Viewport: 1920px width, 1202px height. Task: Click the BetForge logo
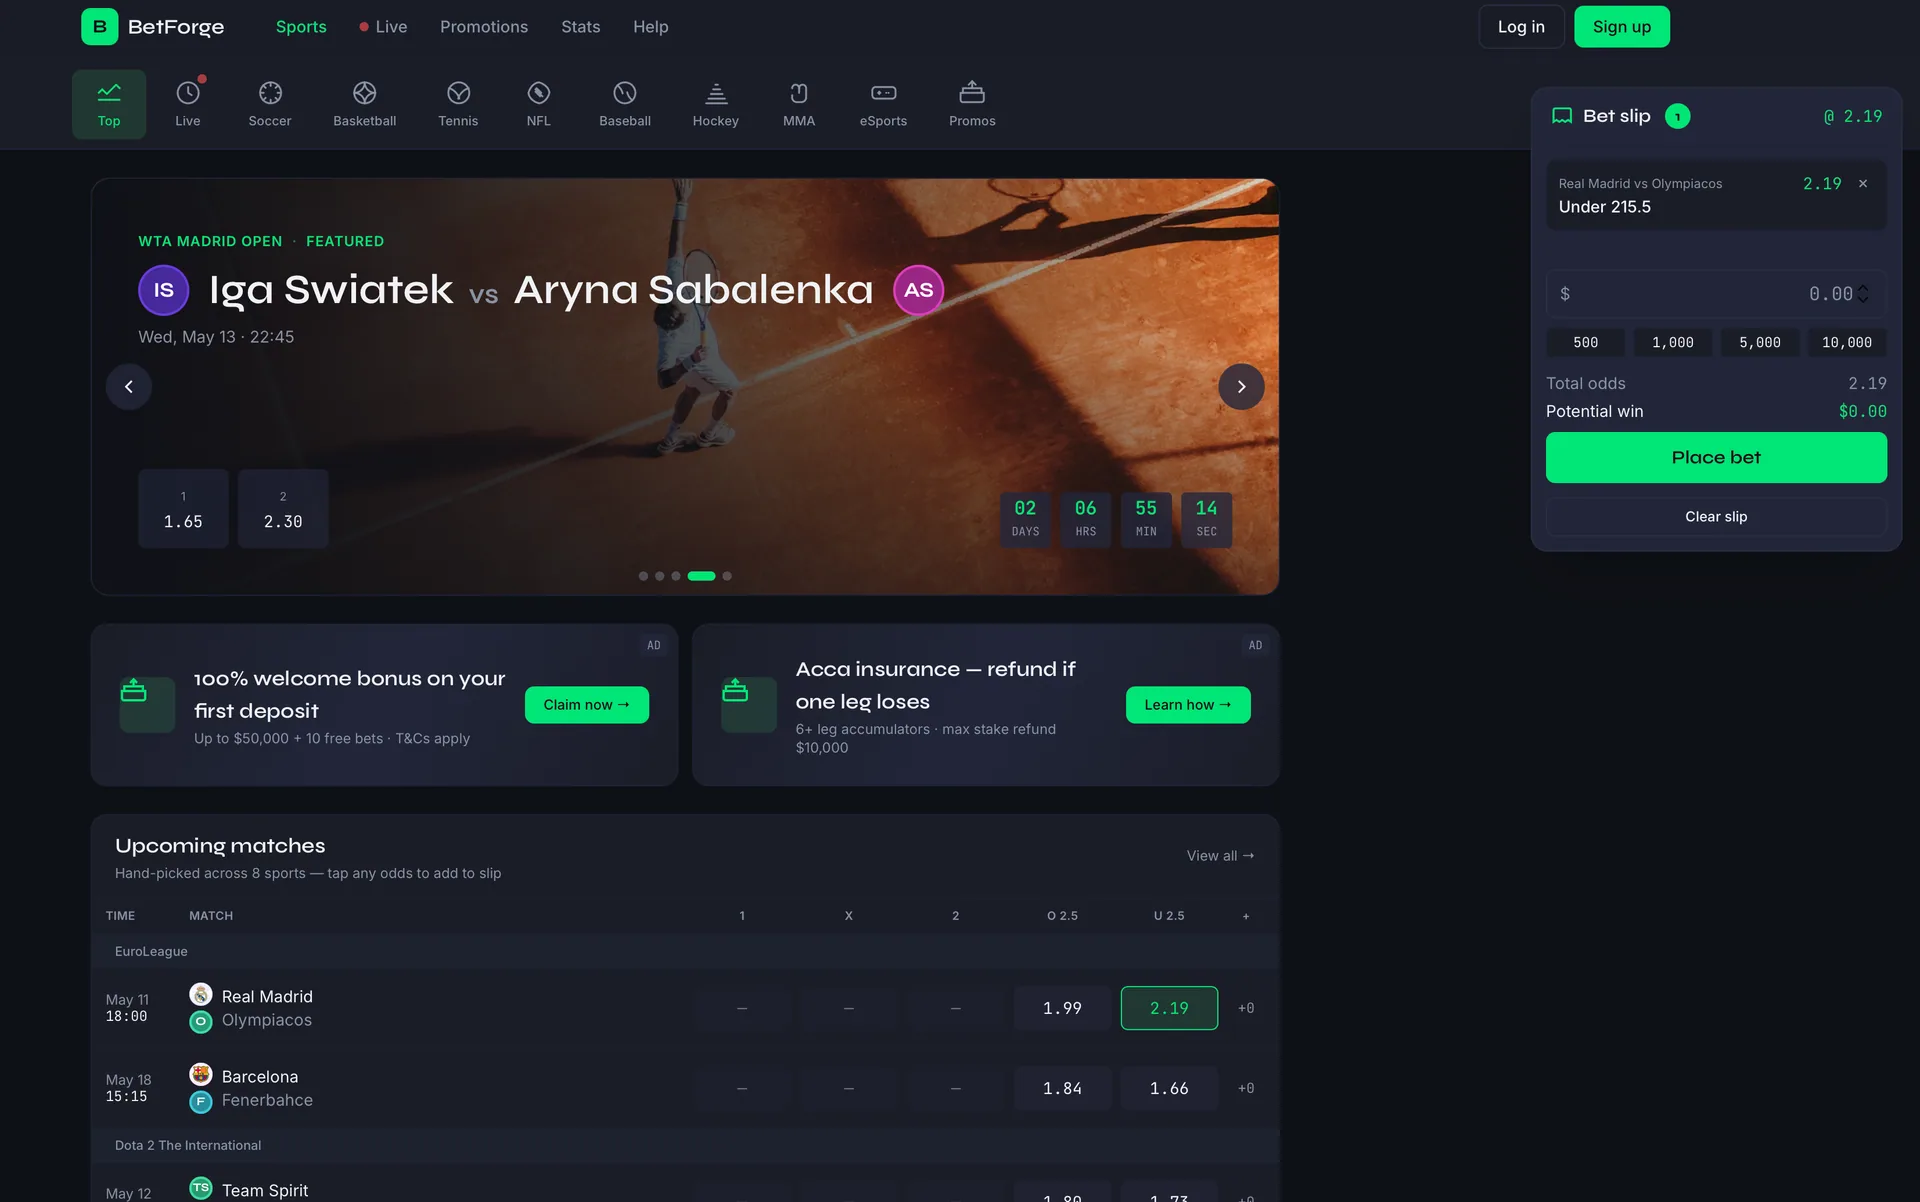153,27
